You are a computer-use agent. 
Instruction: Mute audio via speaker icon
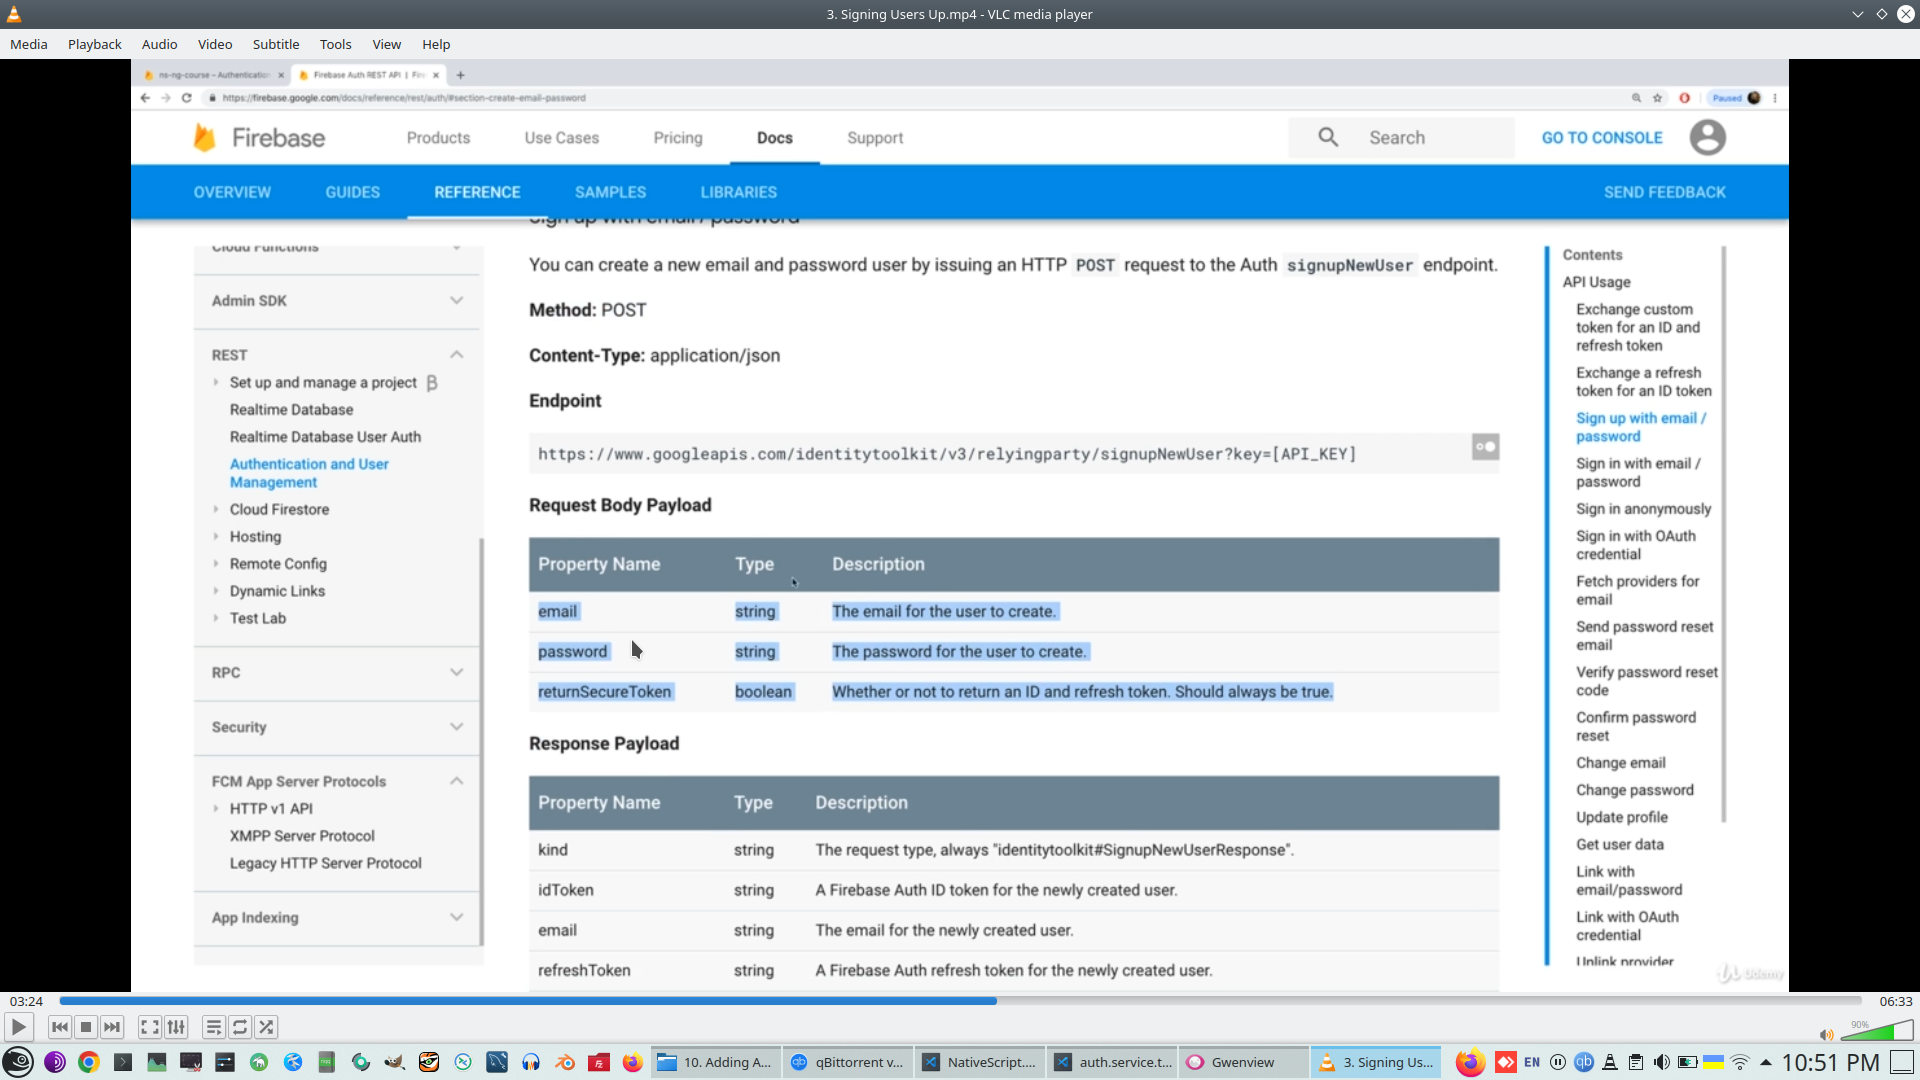click(1826, 1035)
